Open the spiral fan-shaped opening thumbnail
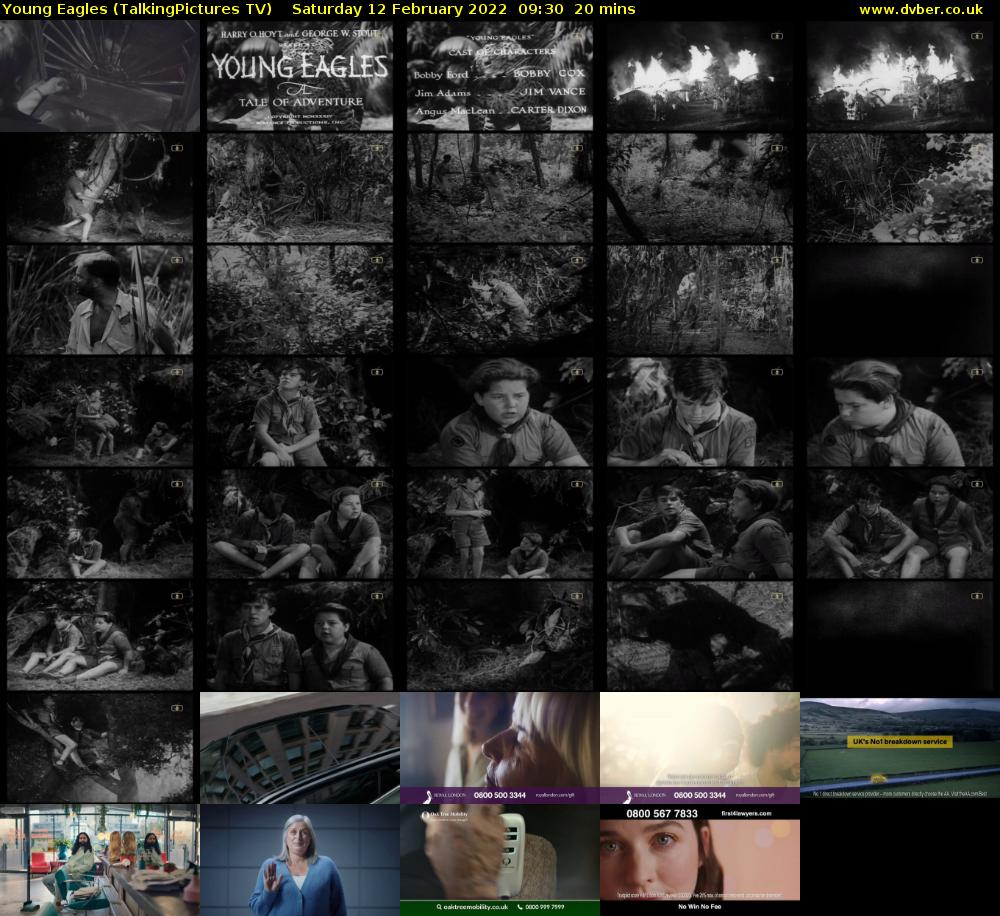Screen dimensions: 1000x916 [x=100, y=76]
